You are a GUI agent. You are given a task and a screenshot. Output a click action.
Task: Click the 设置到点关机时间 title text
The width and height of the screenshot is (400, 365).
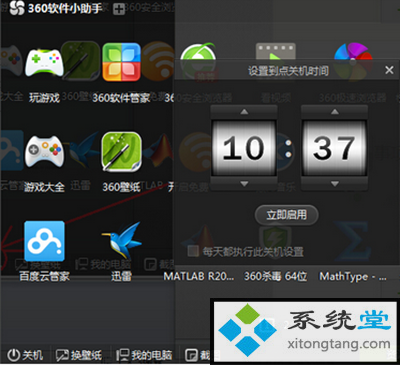point(288,71)
